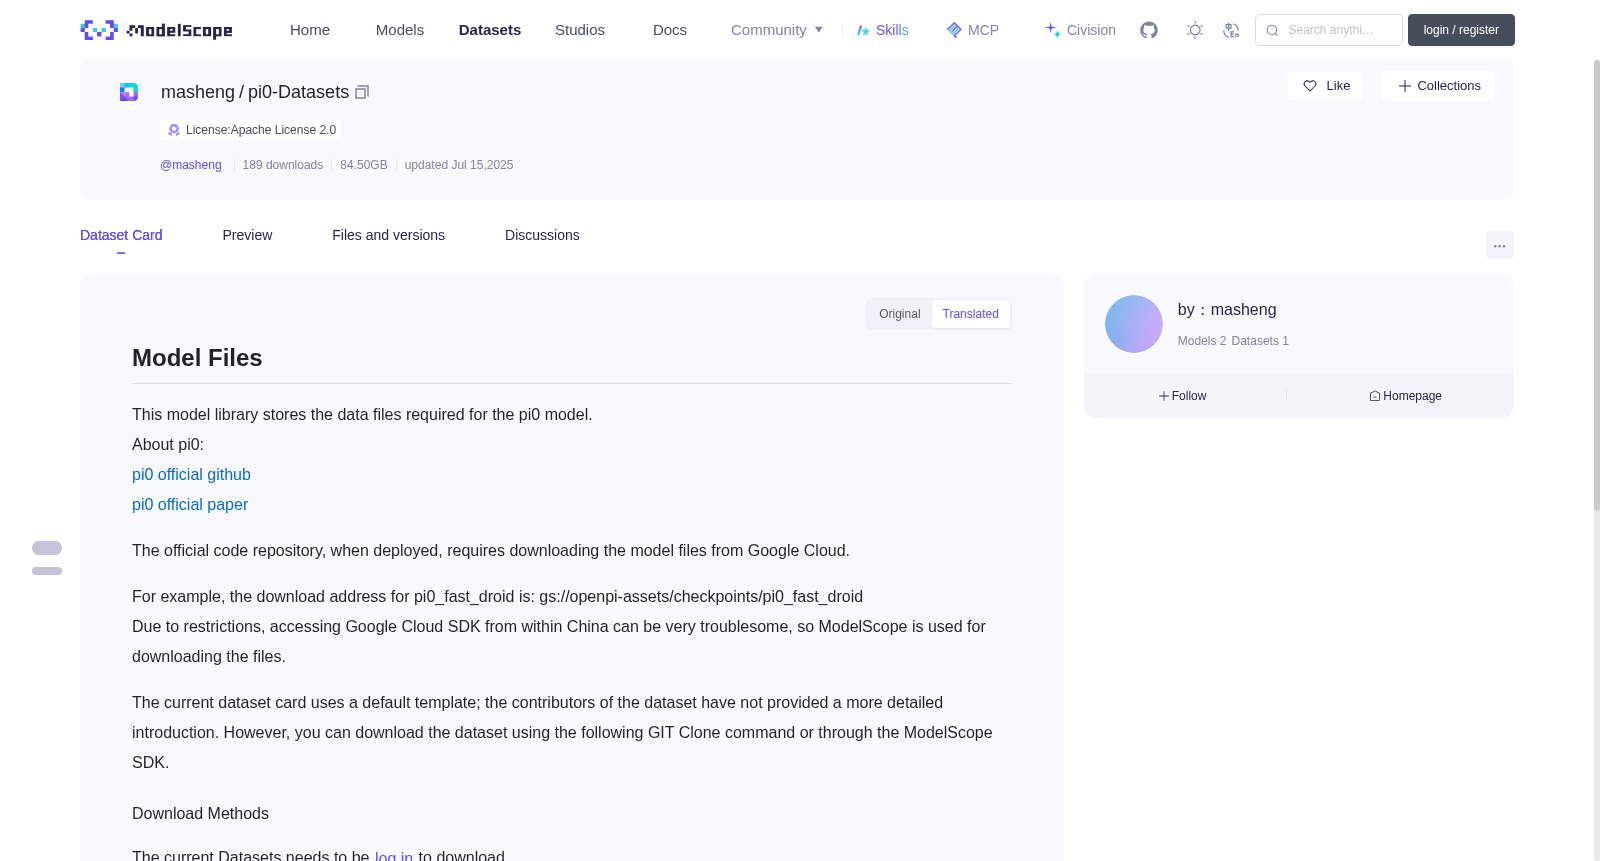This screenshot has width=1600, height=861.
Task: Click masheng's gradient profile avatar
Action: 1134,324
